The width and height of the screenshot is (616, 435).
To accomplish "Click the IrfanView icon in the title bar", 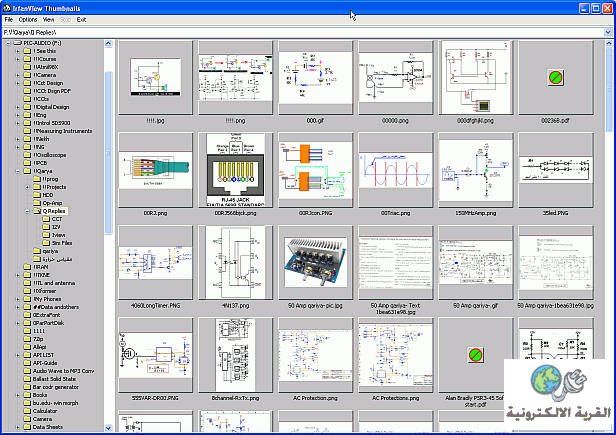I will tap(6, 8).
